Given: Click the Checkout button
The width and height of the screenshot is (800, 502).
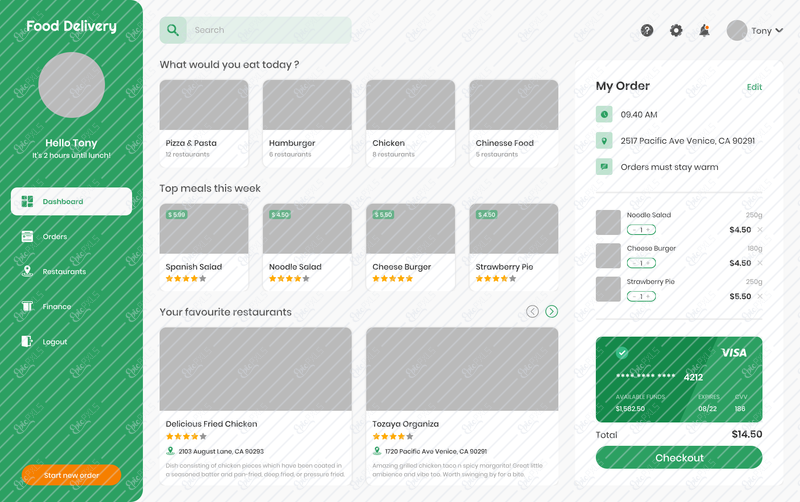Looking at the screenshot, I should click(x=679, y=458).
